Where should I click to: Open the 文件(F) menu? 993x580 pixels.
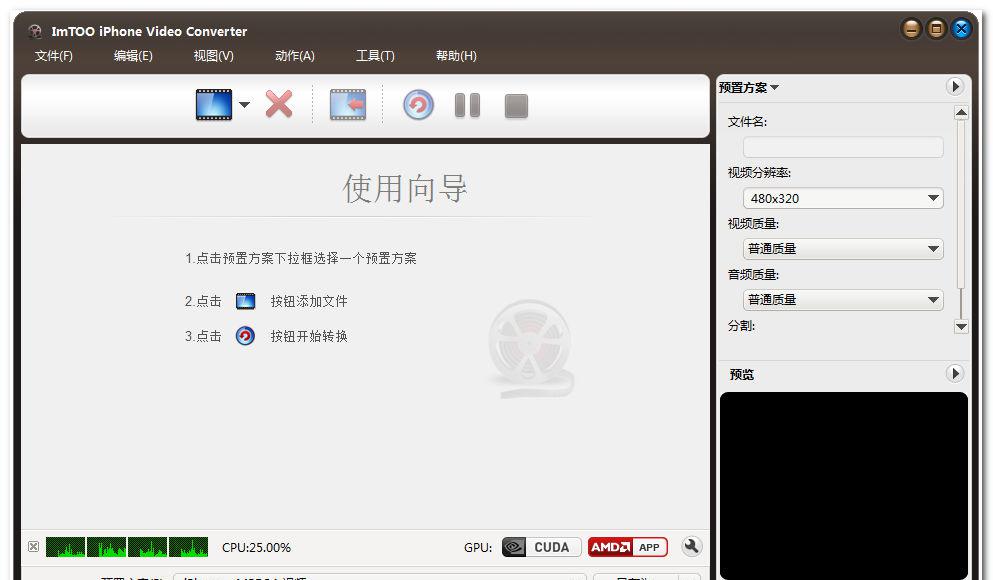coord(53,56)
